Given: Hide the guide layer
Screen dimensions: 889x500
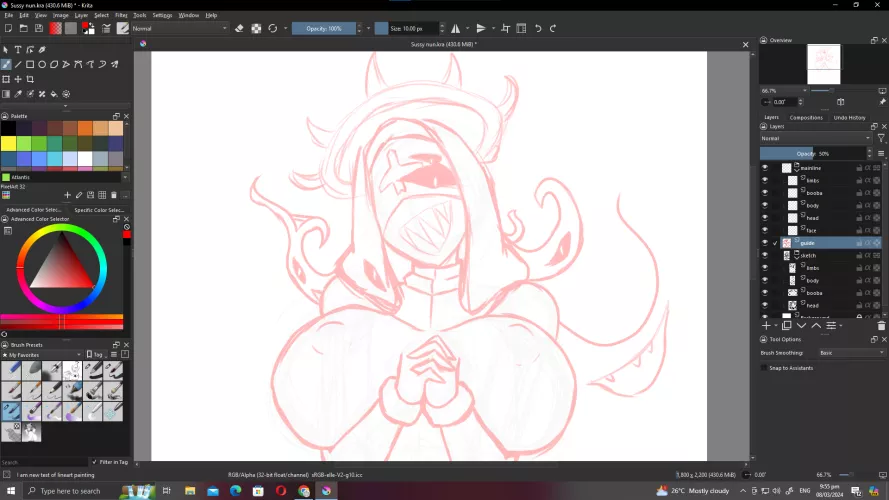Looking at the screenshot, I should (765, 243).
